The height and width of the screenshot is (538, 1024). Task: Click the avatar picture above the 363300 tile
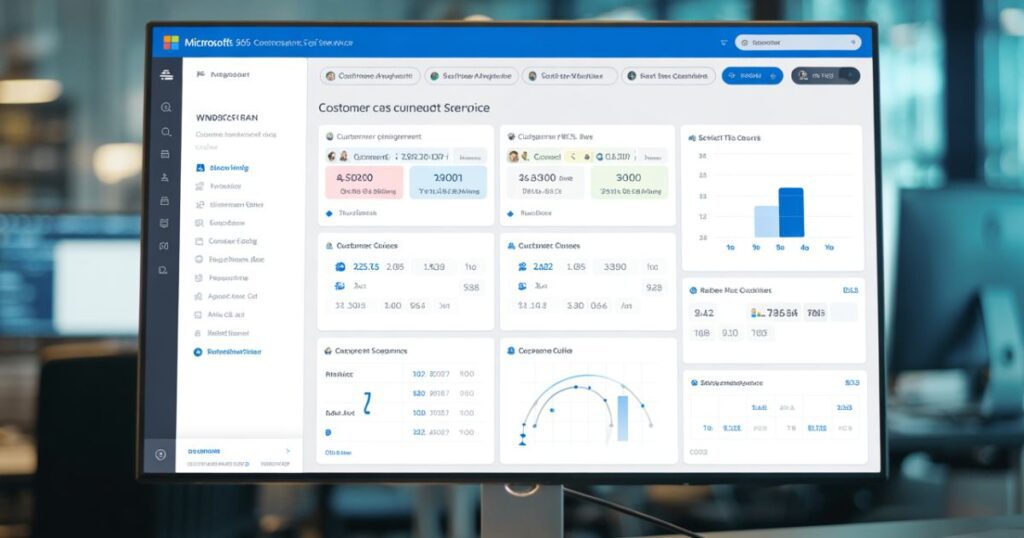click(x=514, y=157)
